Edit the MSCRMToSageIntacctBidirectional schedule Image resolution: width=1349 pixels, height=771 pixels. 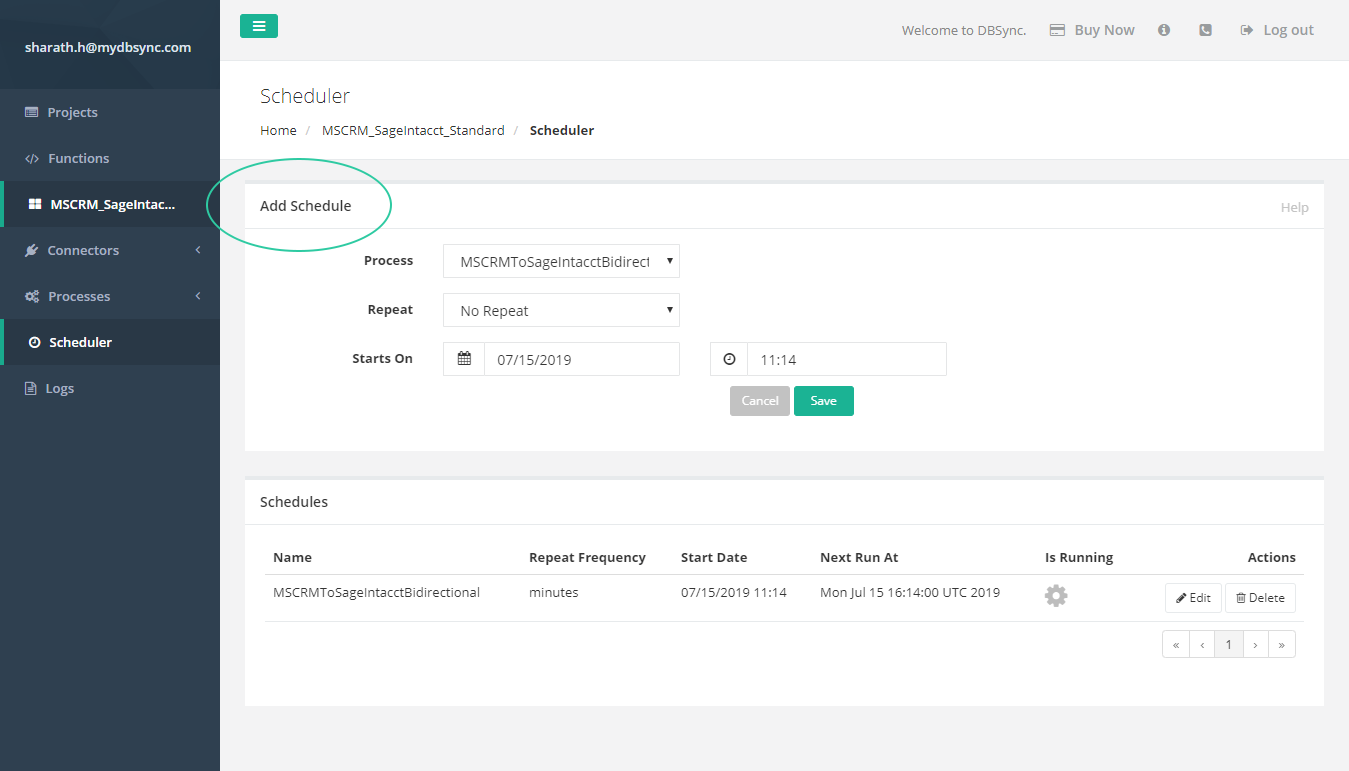[x=1193, y=598]
